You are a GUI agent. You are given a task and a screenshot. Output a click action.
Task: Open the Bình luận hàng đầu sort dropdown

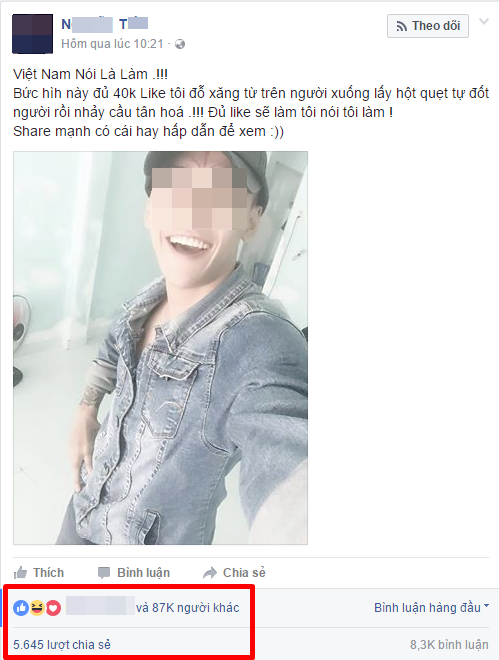[x=431, y=608]
